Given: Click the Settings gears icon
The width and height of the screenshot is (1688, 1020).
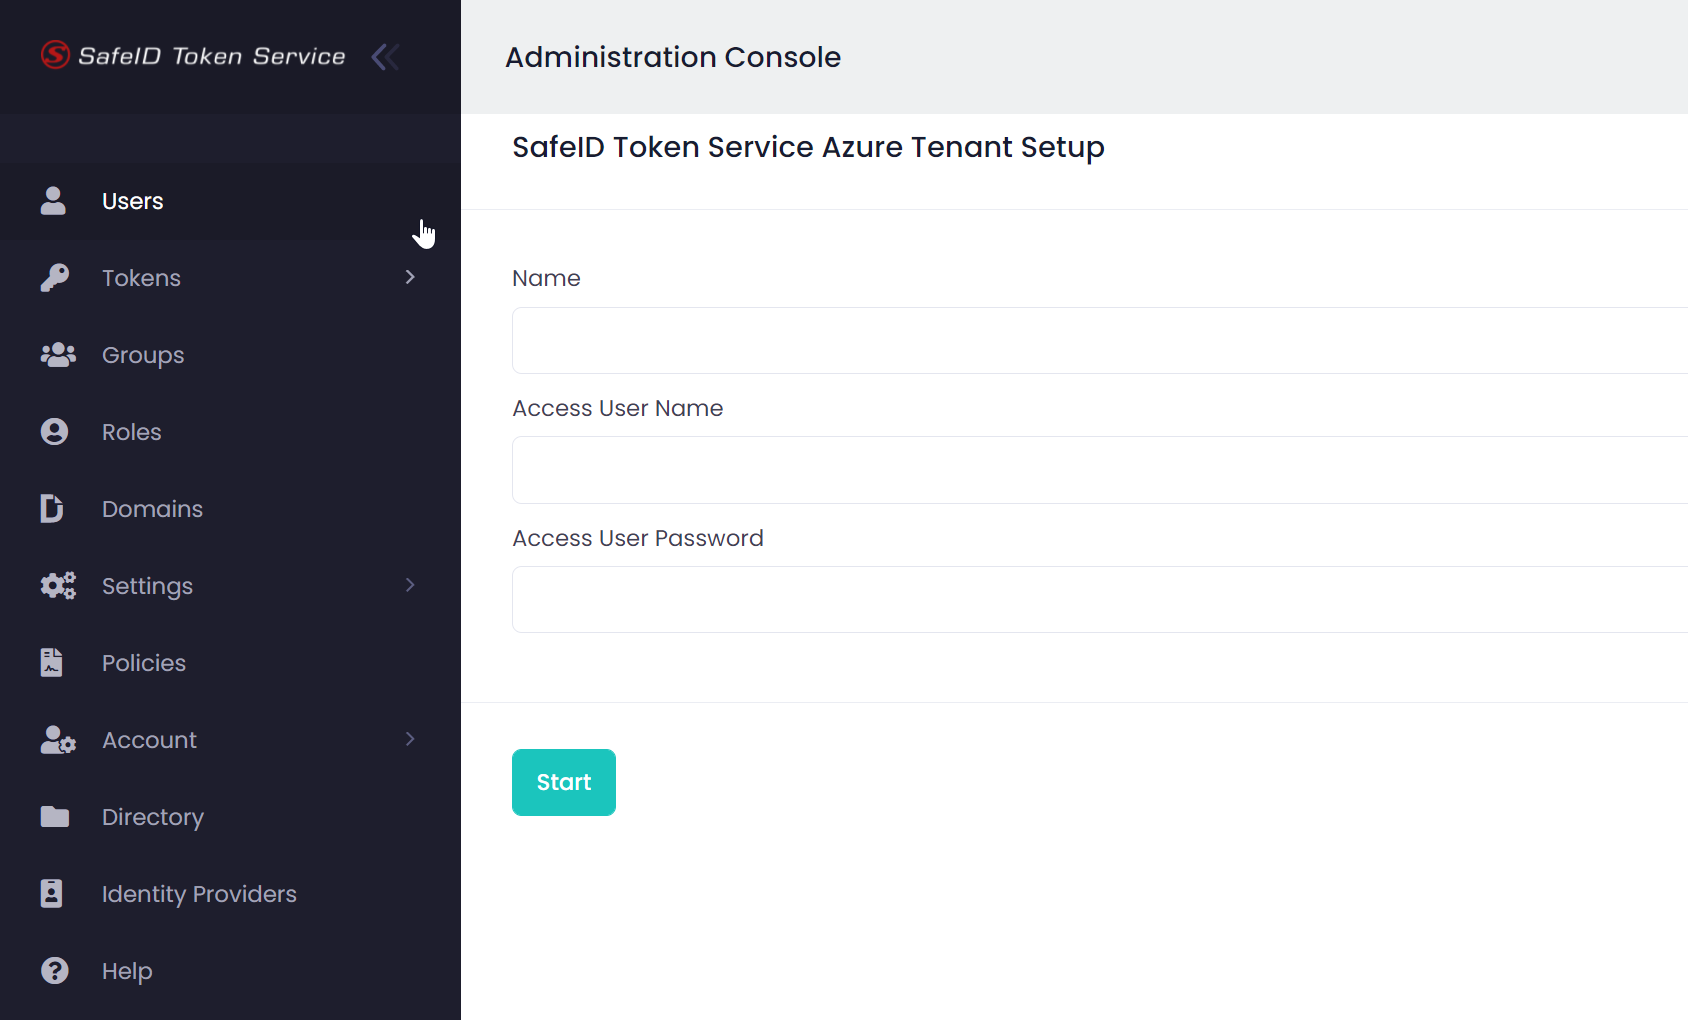Looking at the screenshot, I should [x=57, y=586].
